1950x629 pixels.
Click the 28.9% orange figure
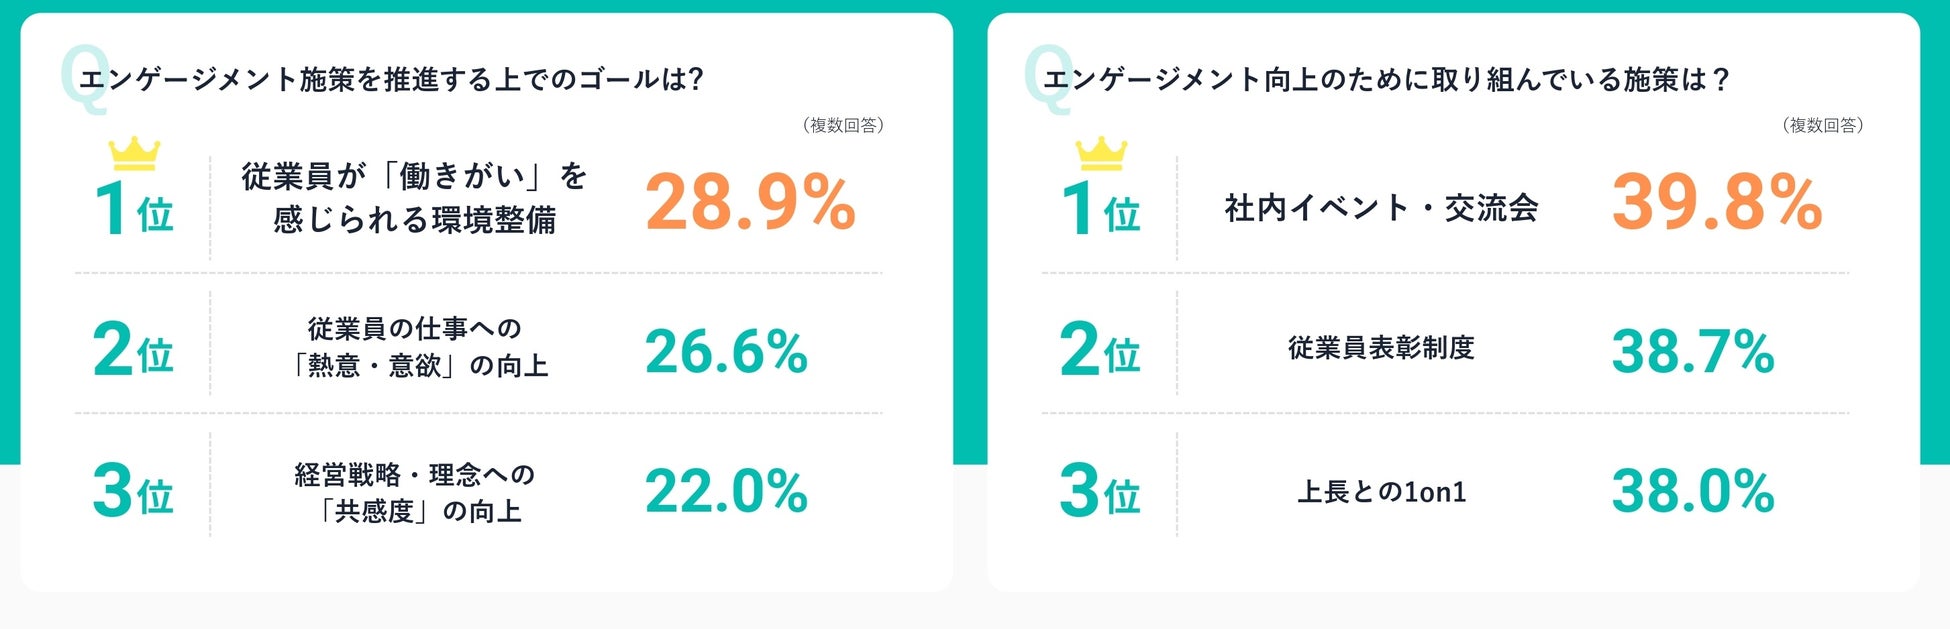click(x=750, y=203)
